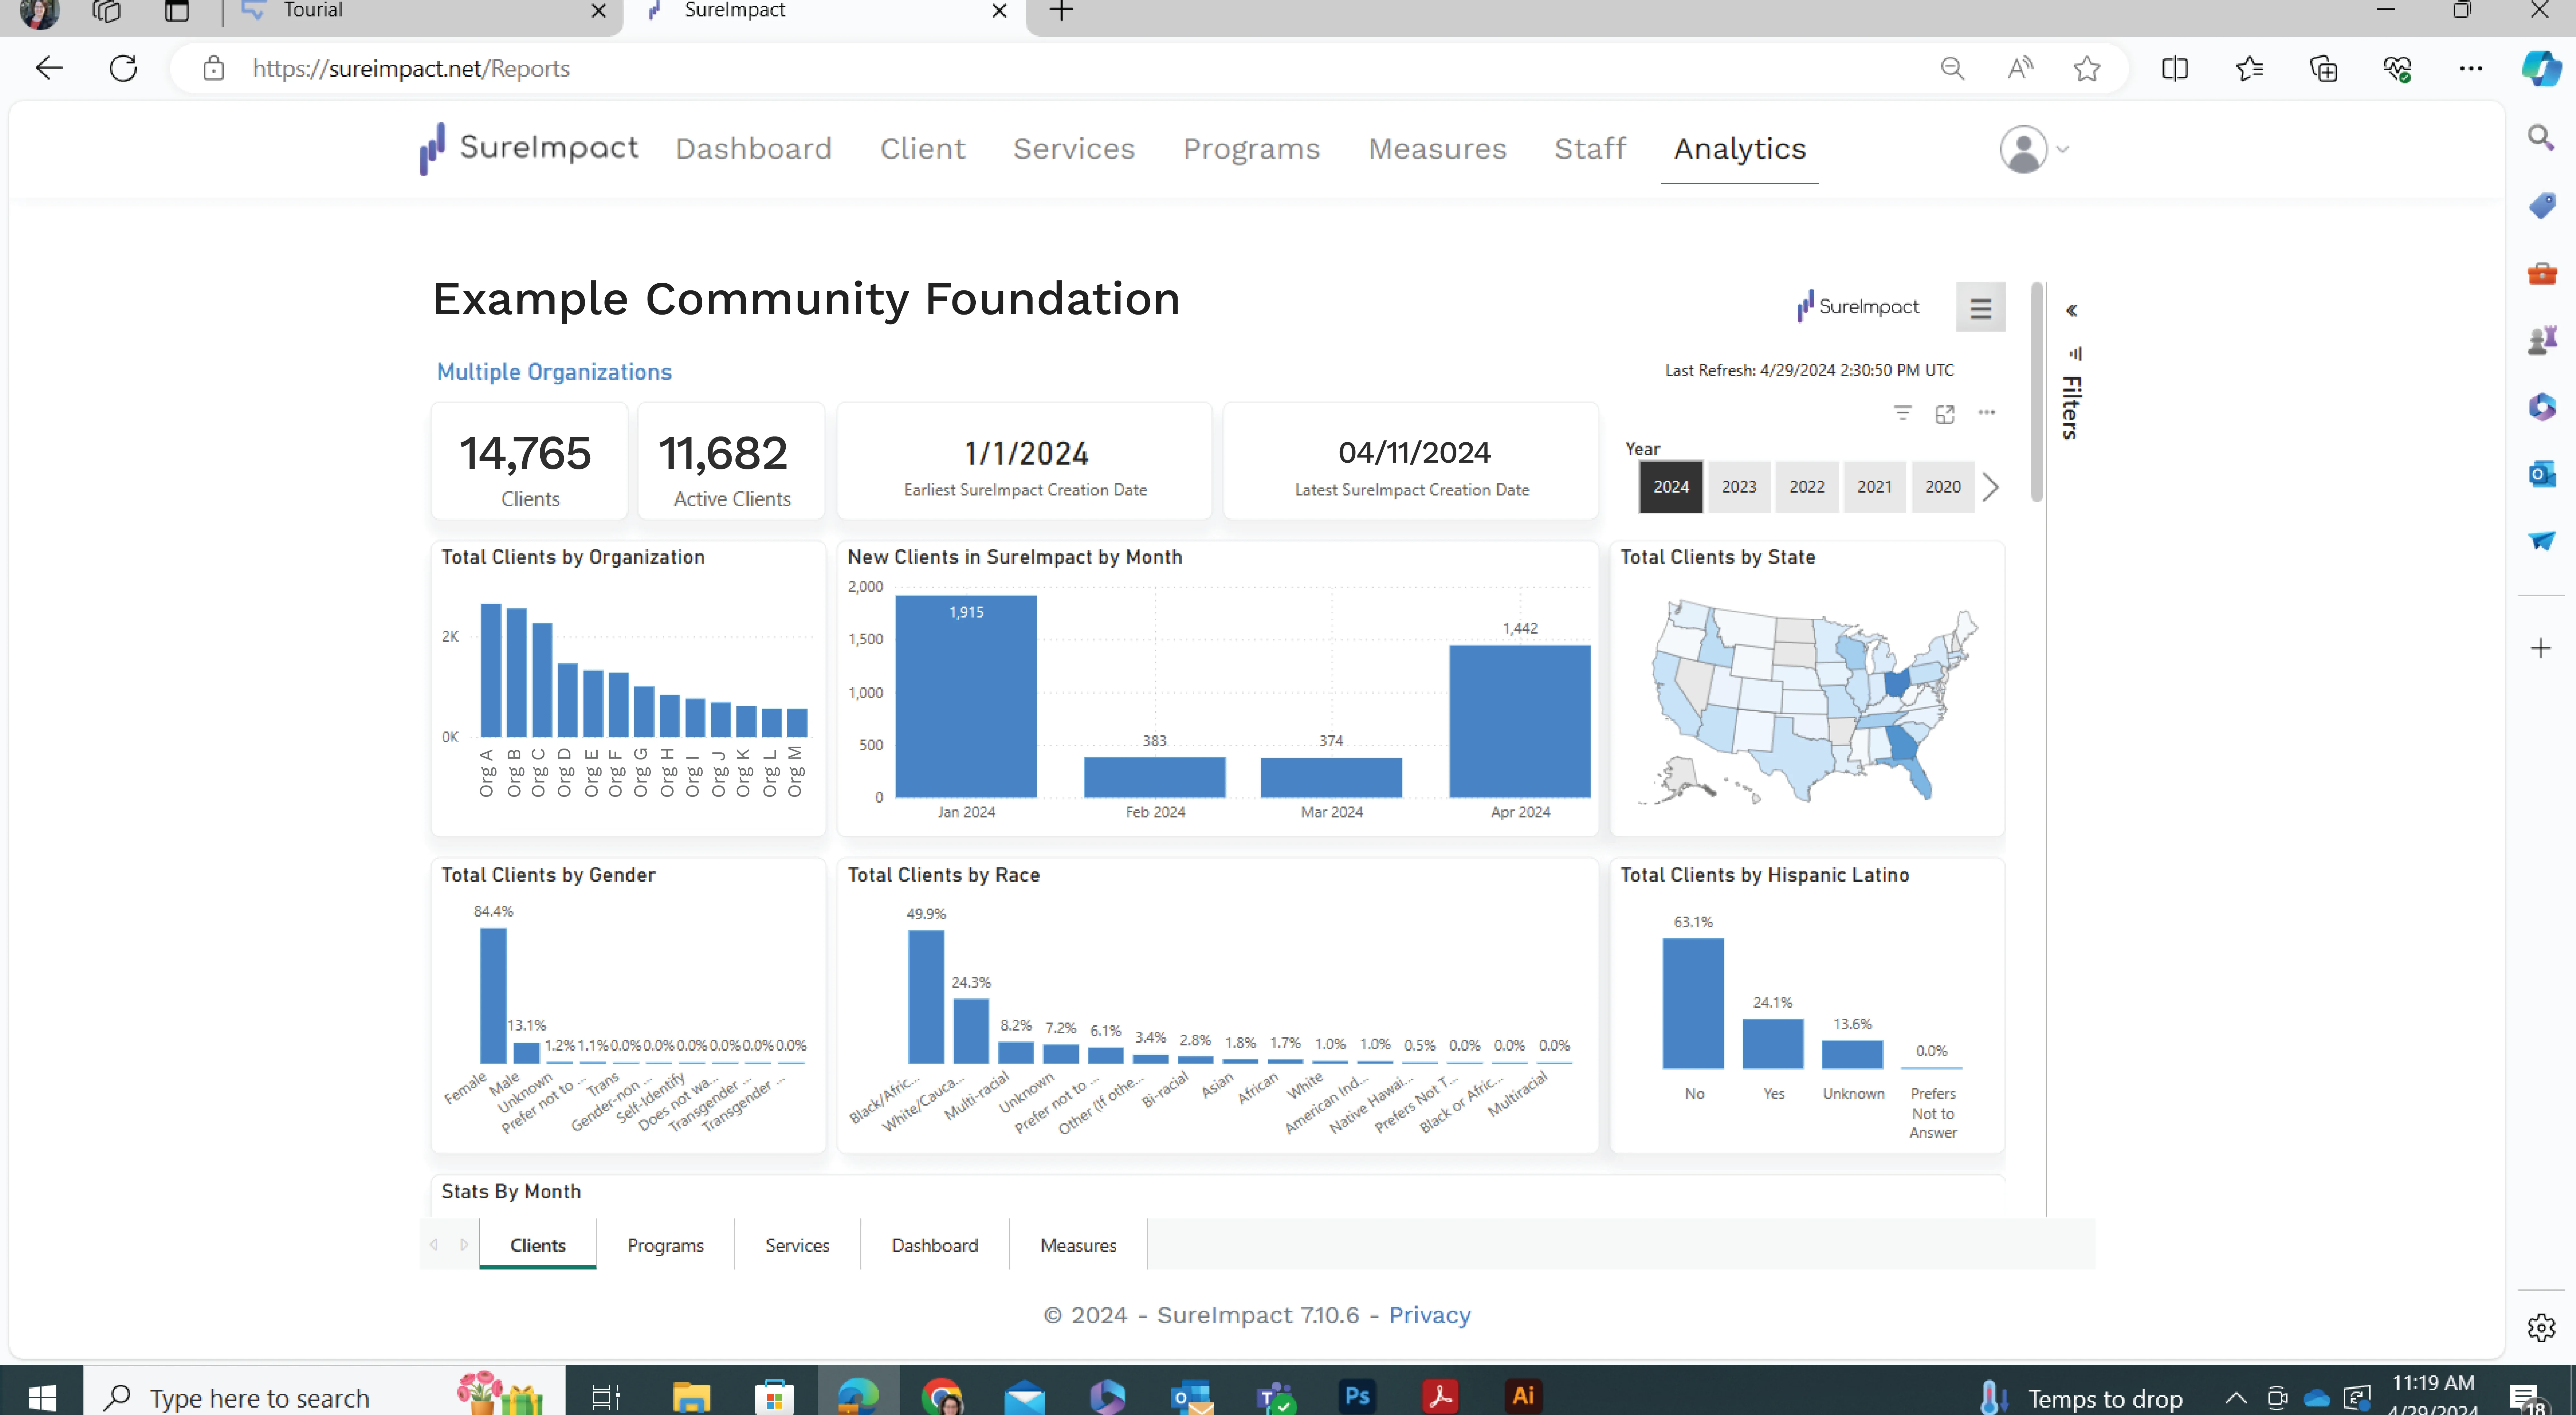Switch to the Measures report page tab

[x=1078, y=1245]
